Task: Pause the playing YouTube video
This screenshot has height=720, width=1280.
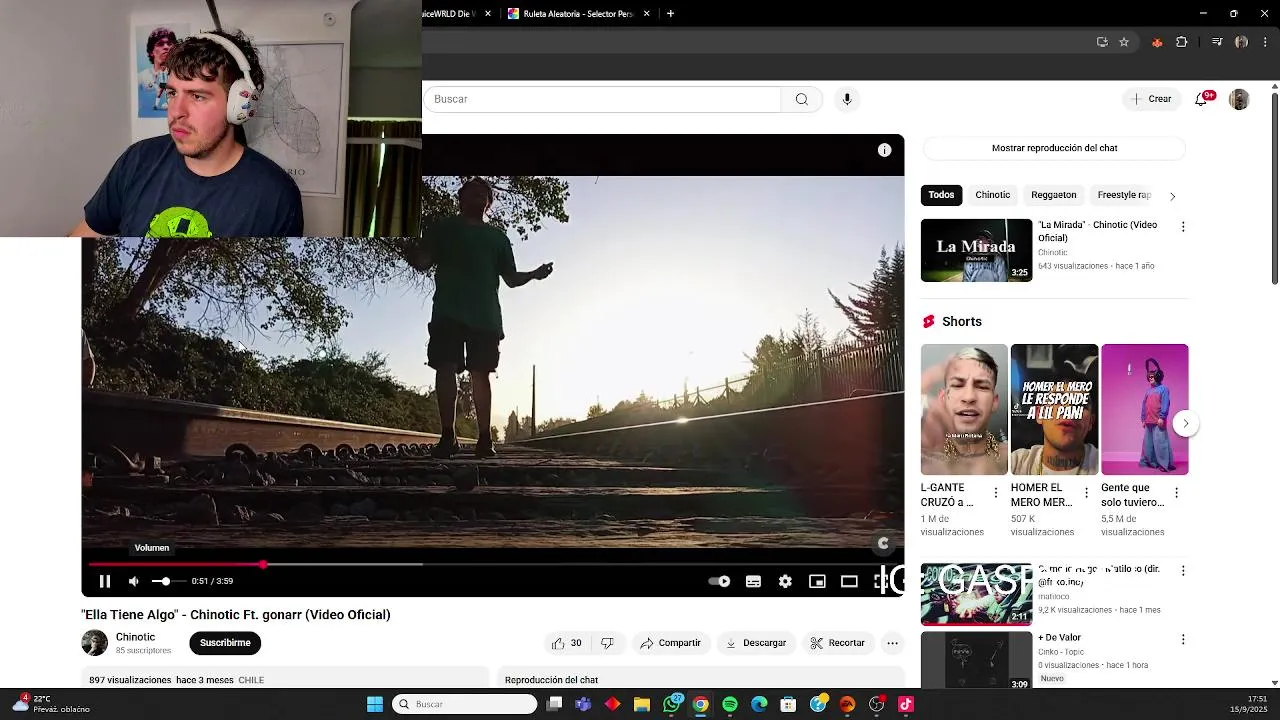Action: (x=105, y=581)
